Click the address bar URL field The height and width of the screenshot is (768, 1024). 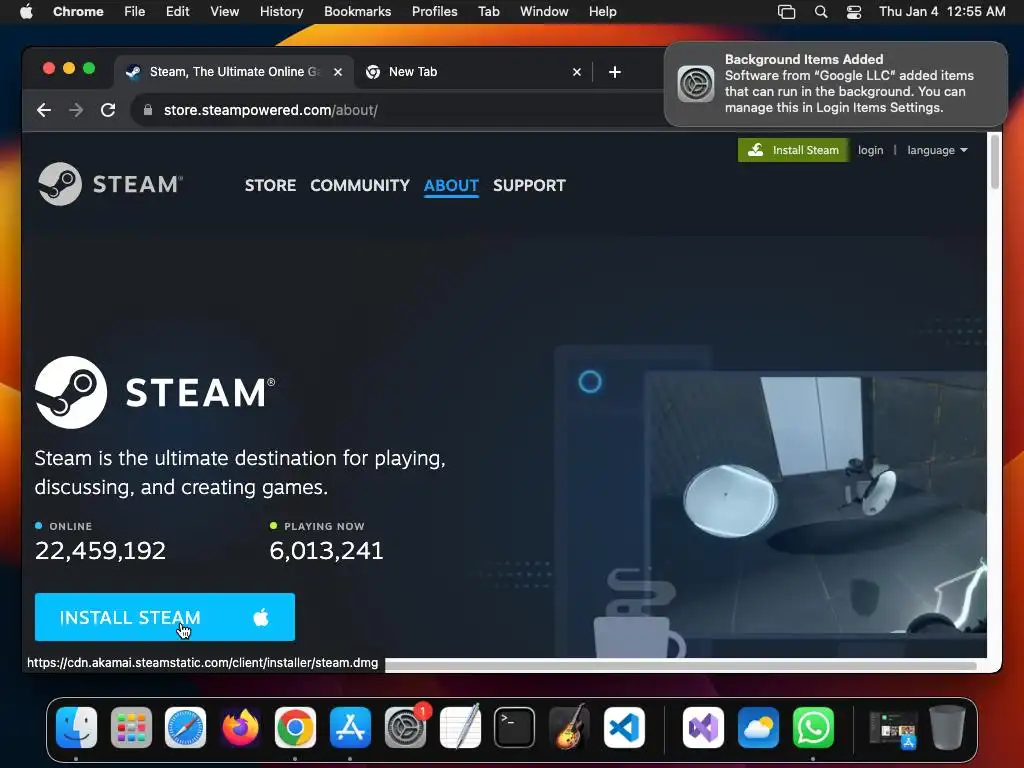tap(398, 110)
